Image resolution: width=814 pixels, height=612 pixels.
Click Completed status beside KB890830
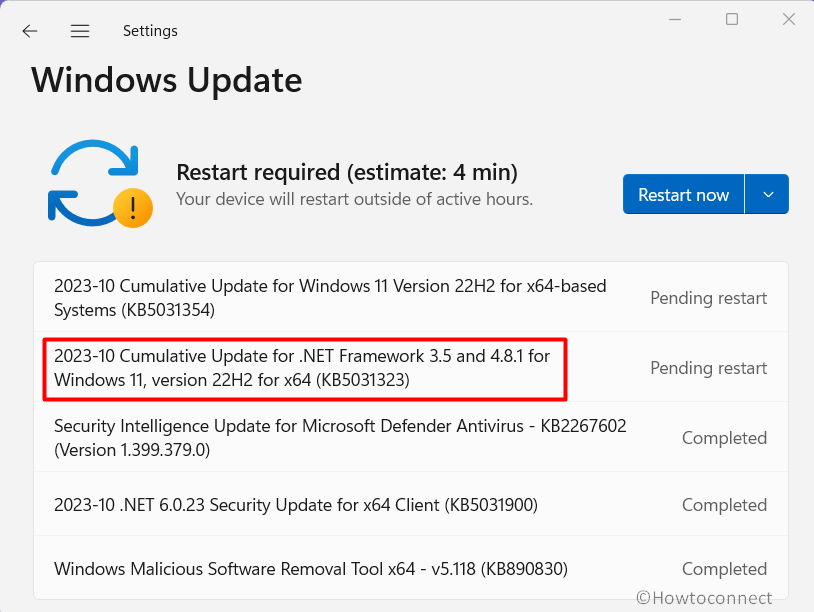(724, 568)
